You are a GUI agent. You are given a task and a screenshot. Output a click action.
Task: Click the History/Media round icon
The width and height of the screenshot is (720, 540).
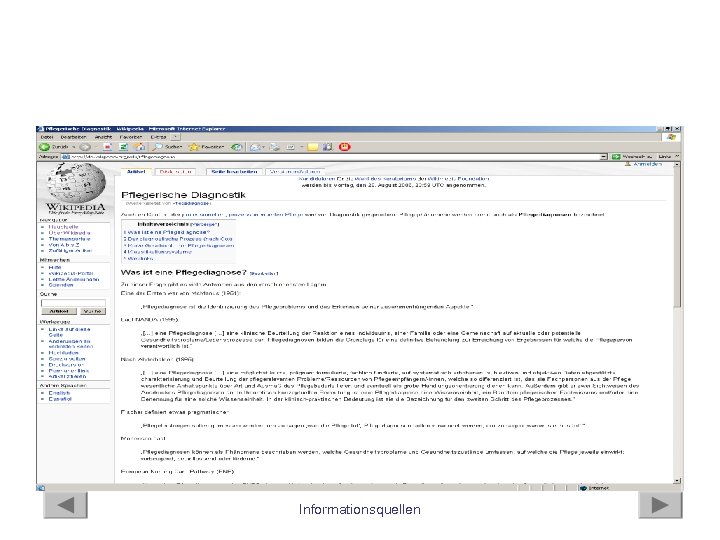point(236,147)
